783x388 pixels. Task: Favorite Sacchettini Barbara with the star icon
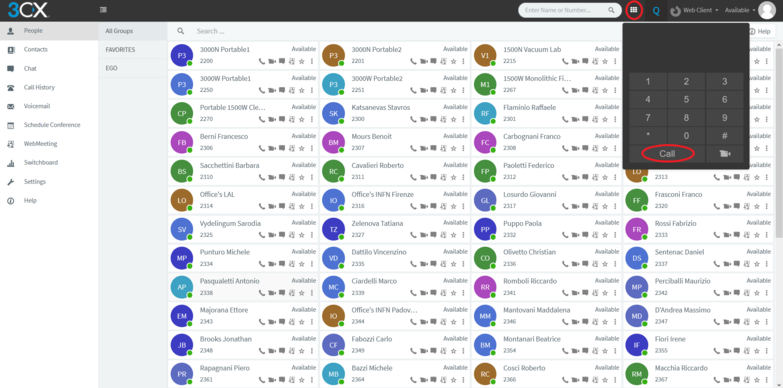[x=302, y=177]
